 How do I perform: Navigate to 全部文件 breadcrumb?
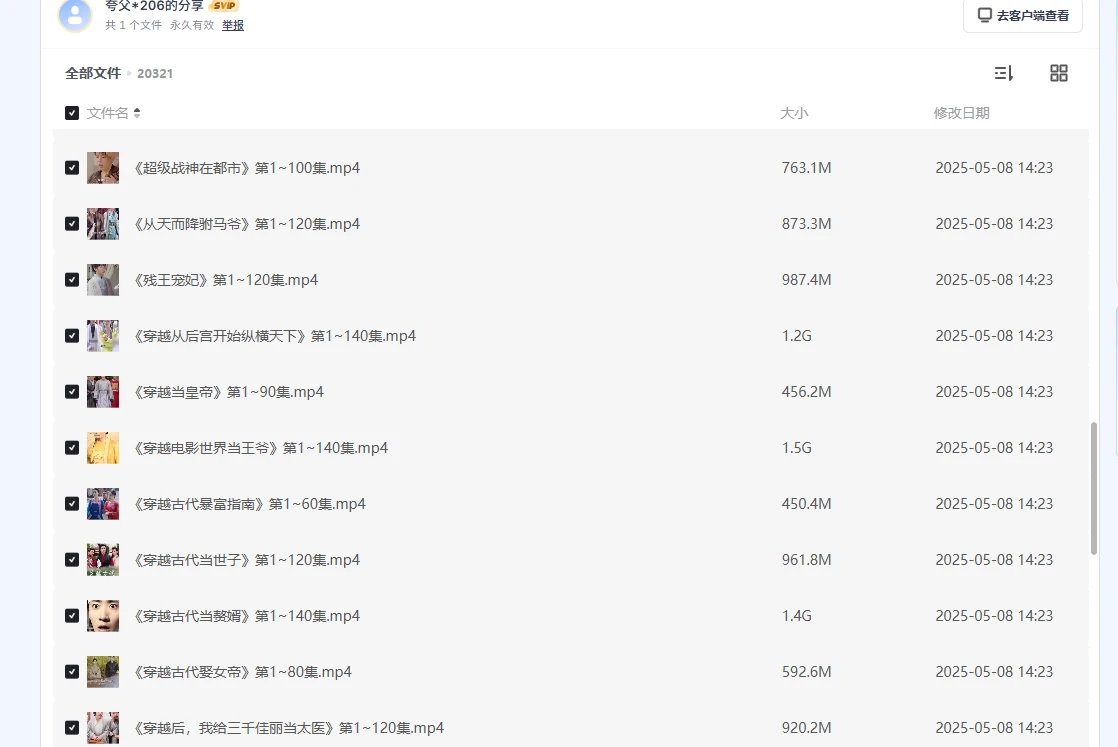(93, 73)
